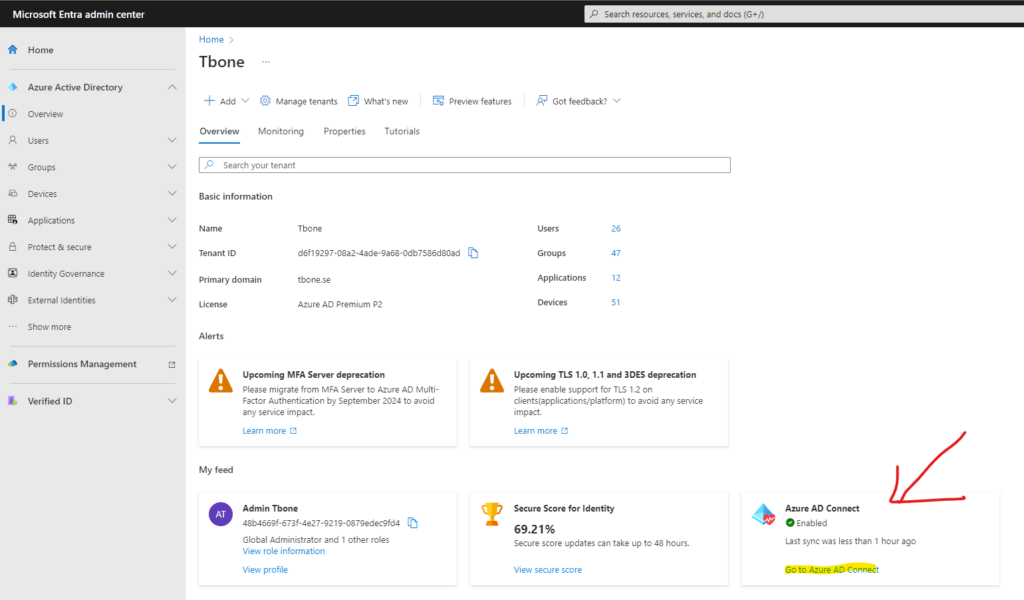Open the ellipsis menu next to Tbone
Image resolution: width=1024 pixels, height=600 pixels.
[x=266, y=62]
